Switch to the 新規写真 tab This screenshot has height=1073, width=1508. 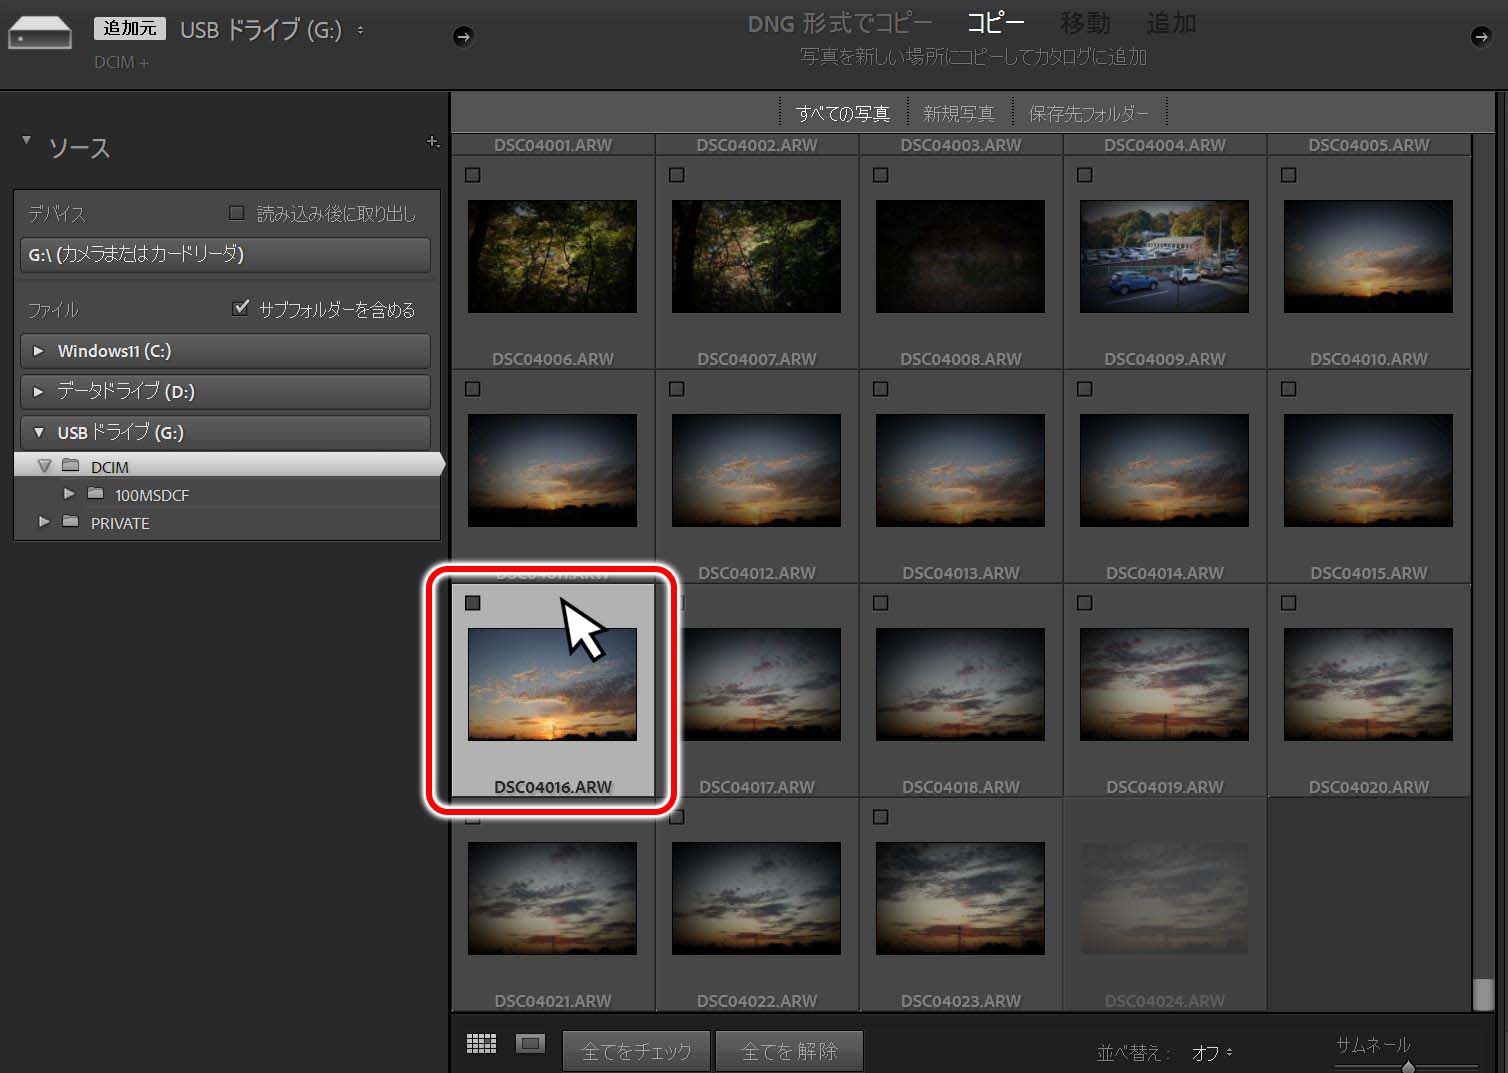pos(959,114)
